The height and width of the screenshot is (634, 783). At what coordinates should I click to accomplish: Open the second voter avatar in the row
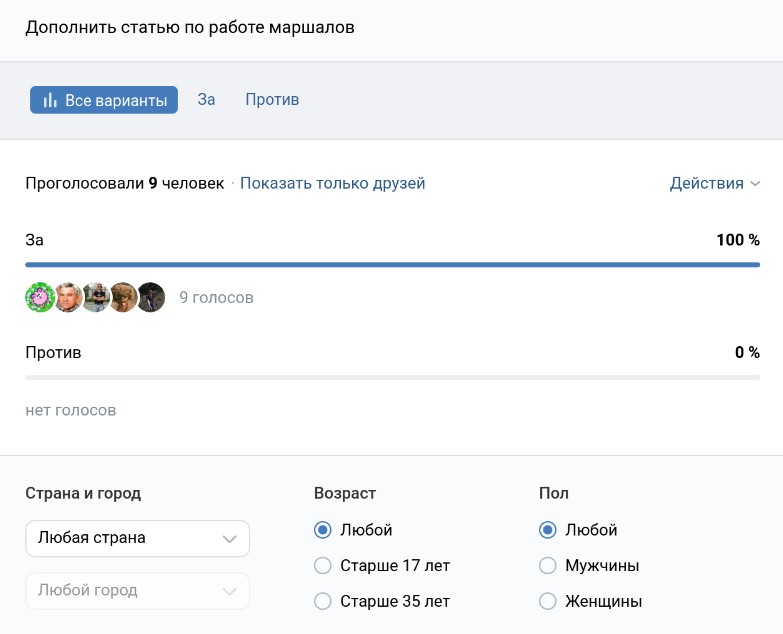68,298
